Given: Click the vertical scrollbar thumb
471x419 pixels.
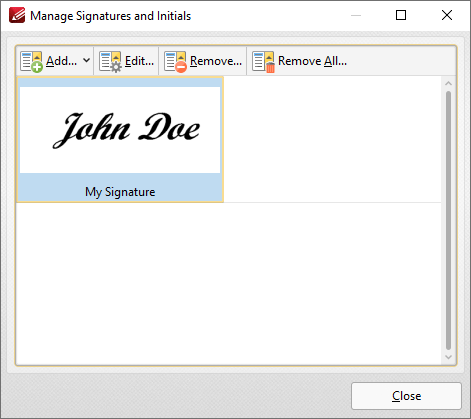Looking at the screenshot, I should click(x=448, y=220).
